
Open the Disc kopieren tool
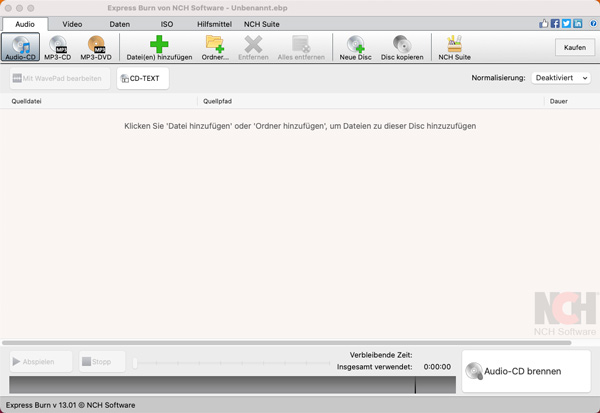click(402, 47)
